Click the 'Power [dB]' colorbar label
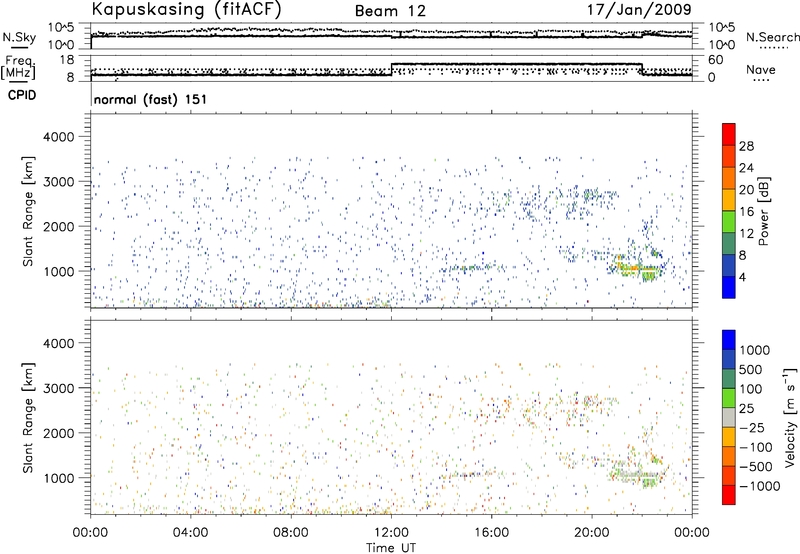The width and height of the screenshot is (800, 554). point(763,211)
